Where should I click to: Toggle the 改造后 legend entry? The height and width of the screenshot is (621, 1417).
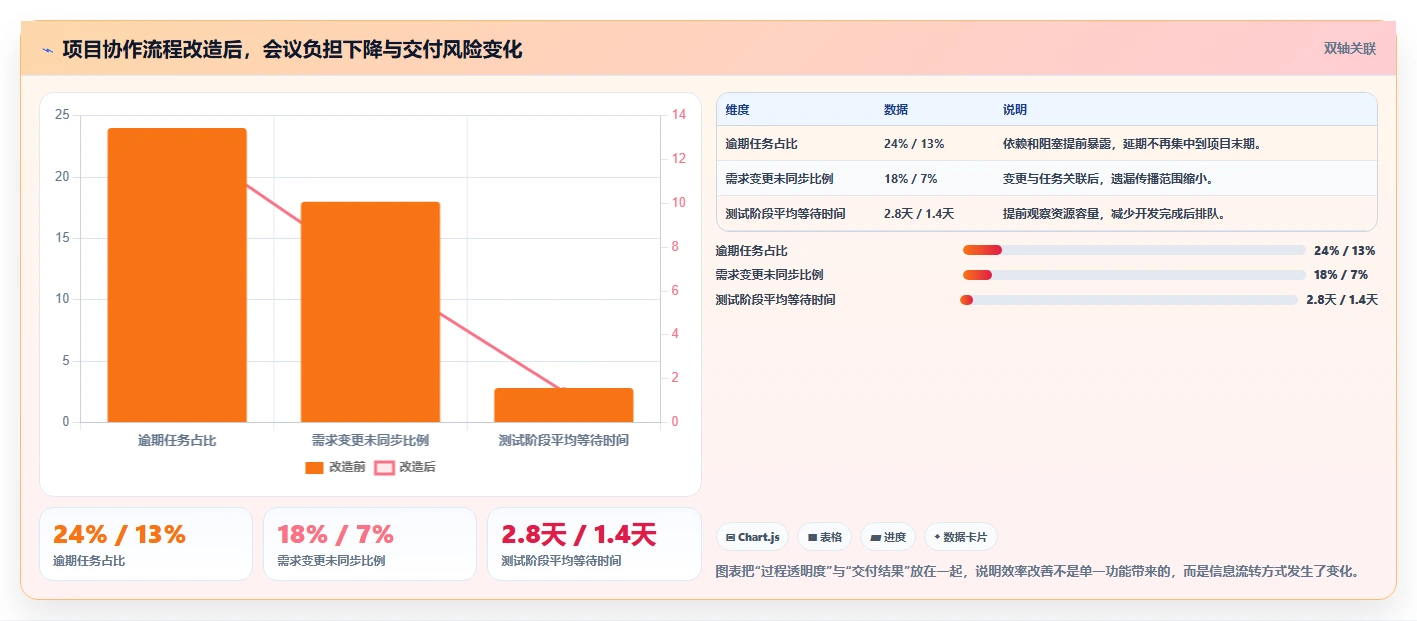405,467
